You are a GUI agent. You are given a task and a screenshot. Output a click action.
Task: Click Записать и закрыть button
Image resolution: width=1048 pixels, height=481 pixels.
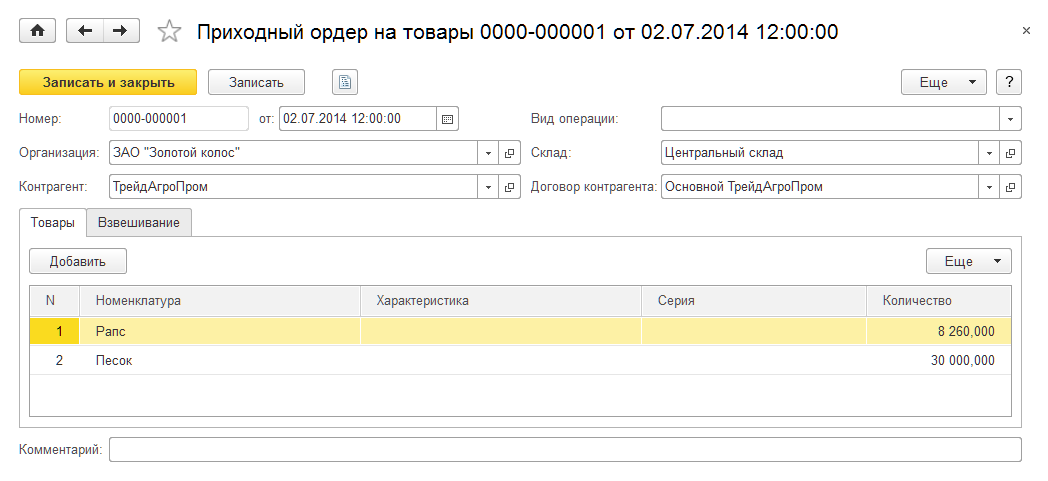tap(108, 82)
